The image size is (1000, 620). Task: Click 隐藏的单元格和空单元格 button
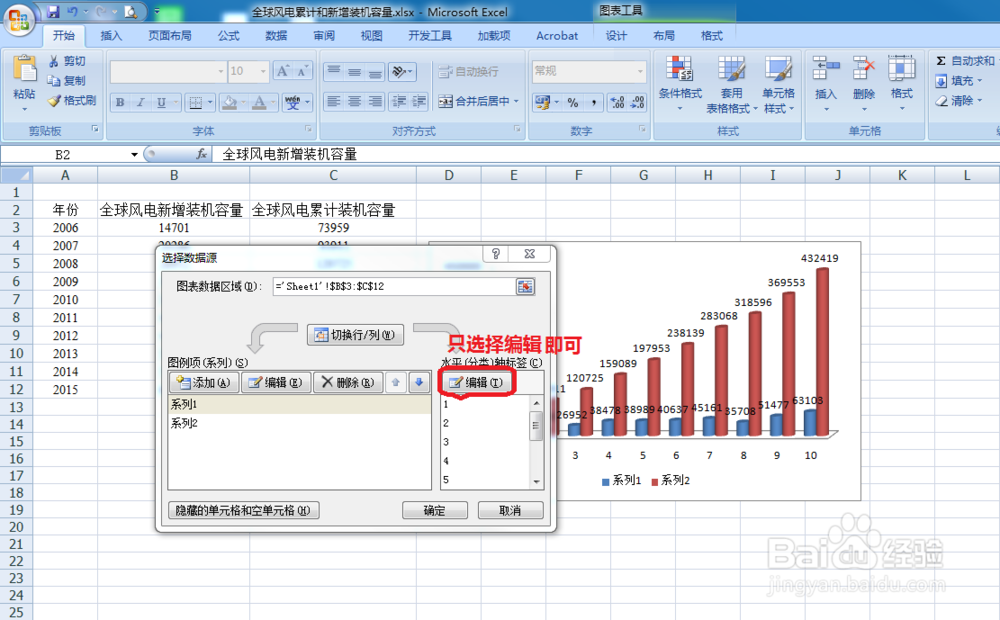[x=243, y=511]
